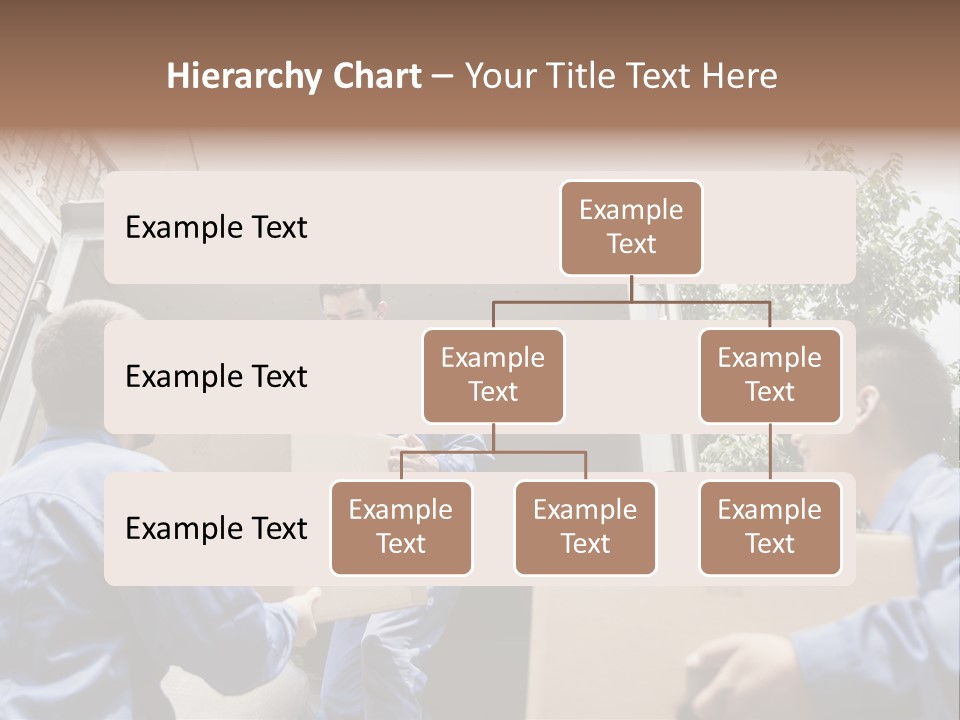Select the background photo man's face below top band
Screen dimensions: 960x720
point(352,303)
